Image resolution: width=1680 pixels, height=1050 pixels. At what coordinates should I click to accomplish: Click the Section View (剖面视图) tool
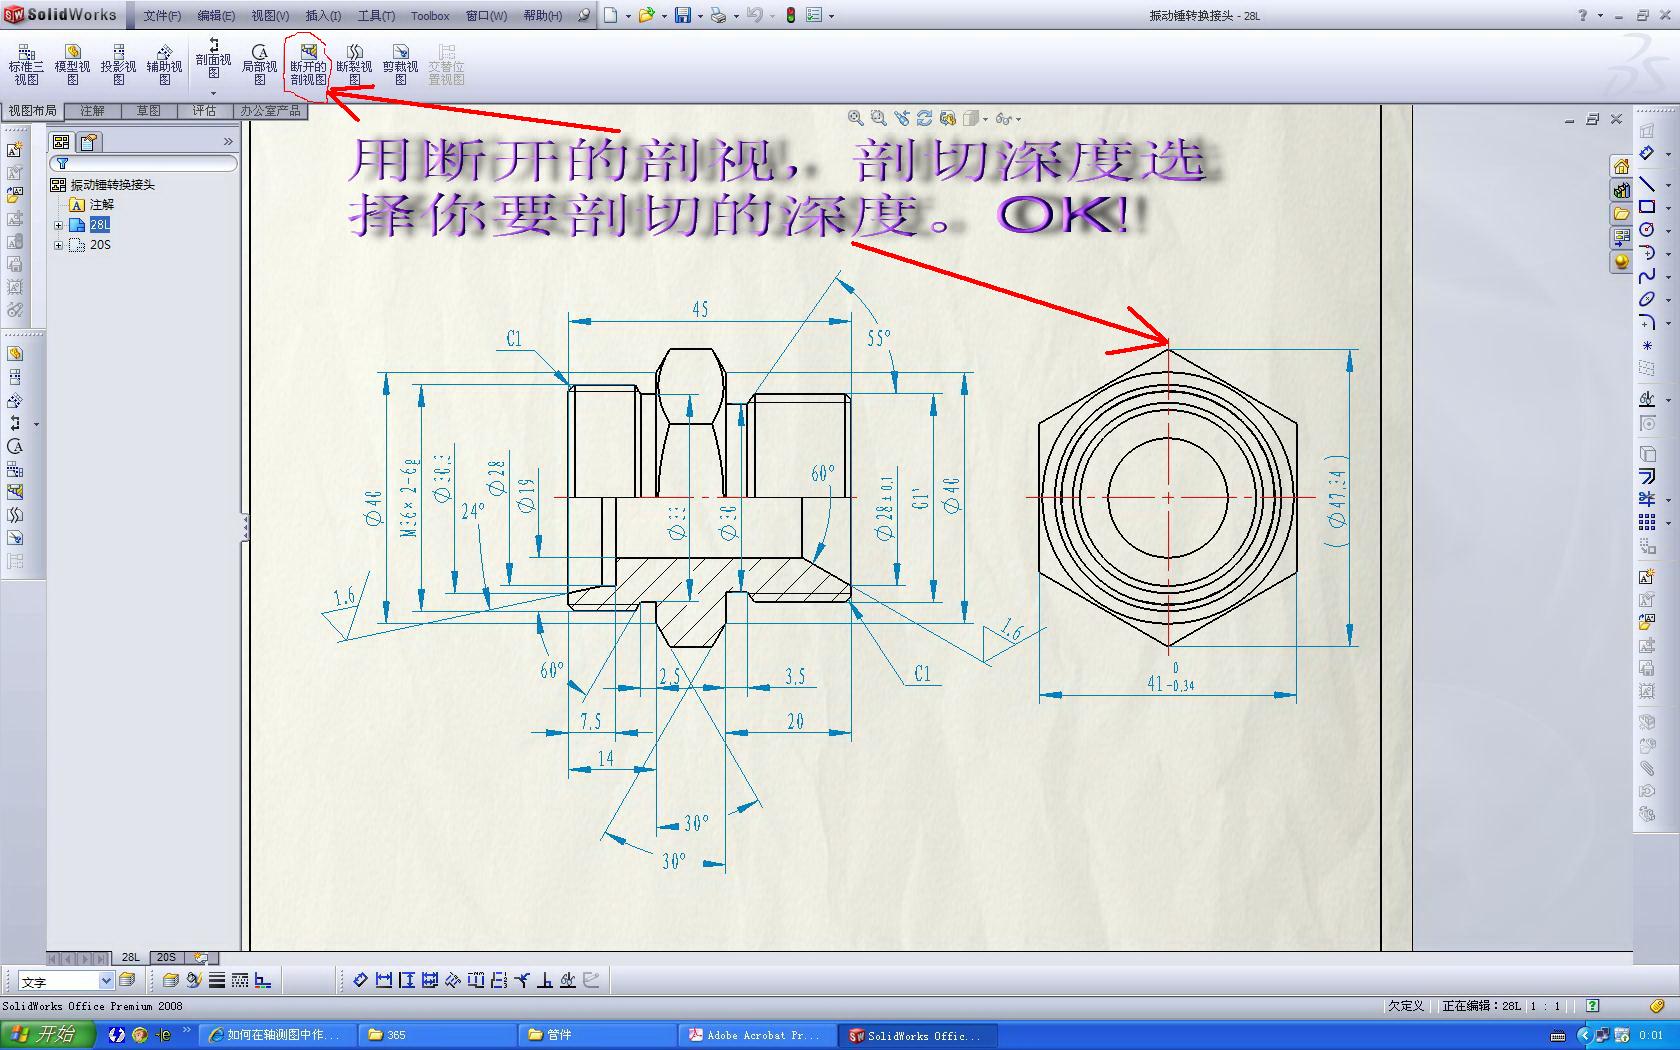tap(213, 59)
